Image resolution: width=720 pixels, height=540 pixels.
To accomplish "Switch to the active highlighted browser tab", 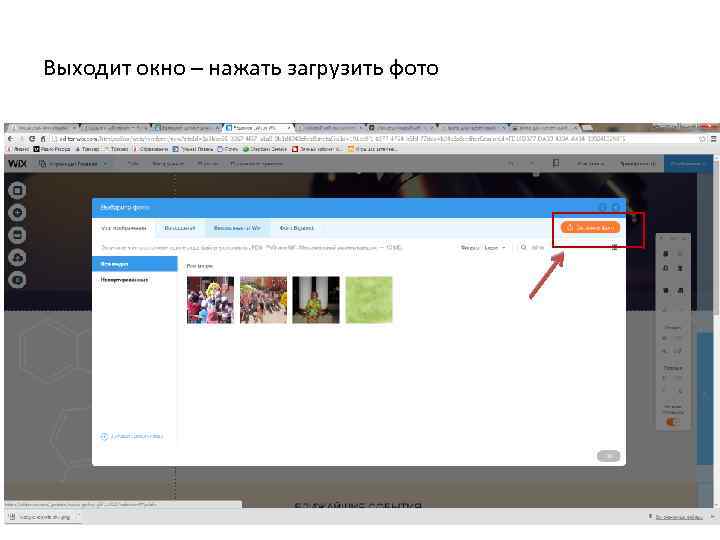I will (259, 128).
